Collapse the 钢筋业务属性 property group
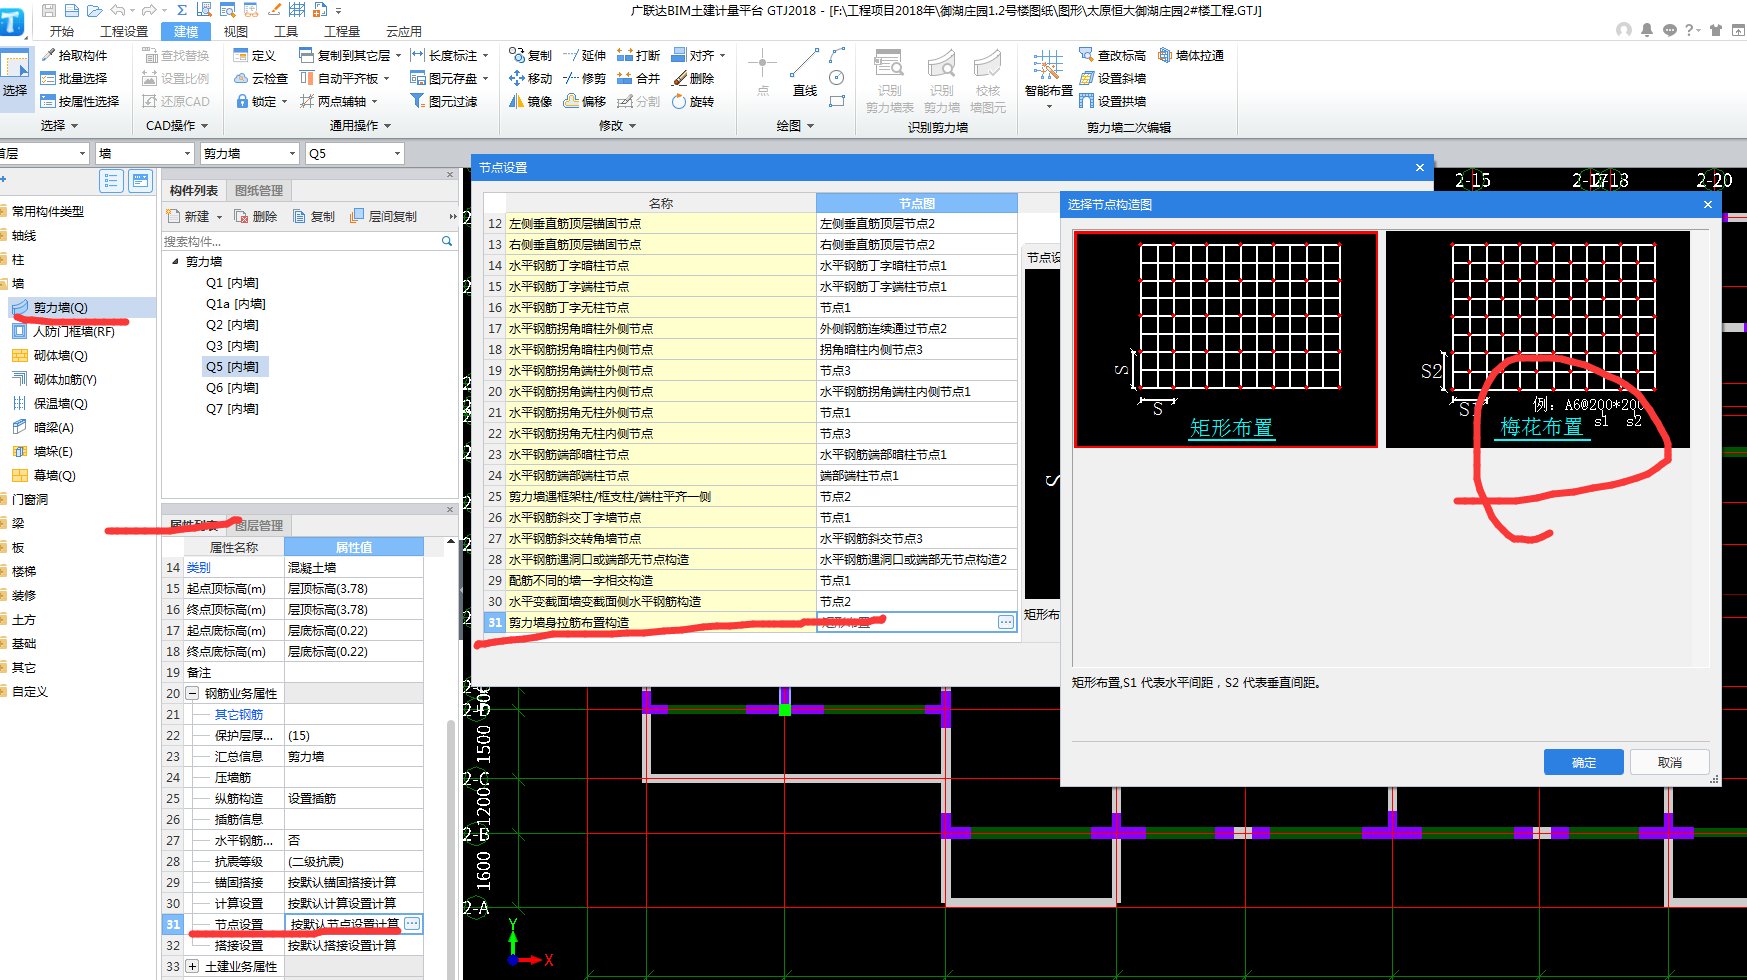Screen dimensions: 1747x980 [192, 693]
